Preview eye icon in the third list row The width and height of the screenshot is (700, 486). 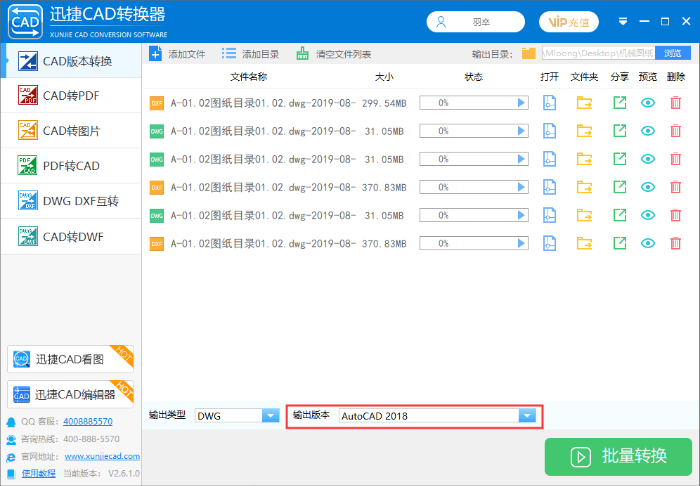pyautogui.click(x=648, y=159)
